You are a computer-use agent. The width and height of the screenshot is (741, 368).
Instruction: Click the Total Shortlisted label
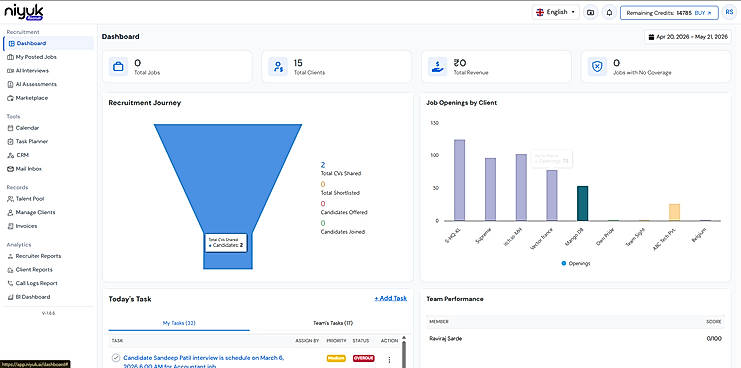pyautogui.click(x=340, y=193)
